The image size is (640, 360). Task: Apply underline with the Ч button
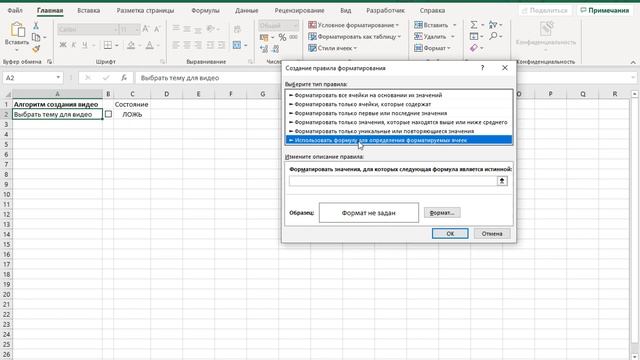coord(84,45)
